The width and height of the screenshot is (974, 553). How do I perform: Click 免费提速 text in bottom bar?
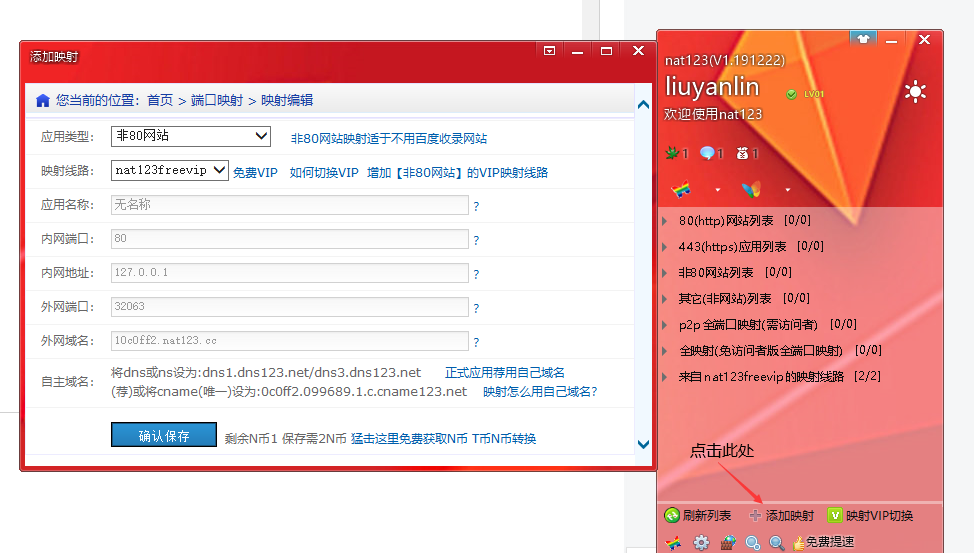(830, 542)
